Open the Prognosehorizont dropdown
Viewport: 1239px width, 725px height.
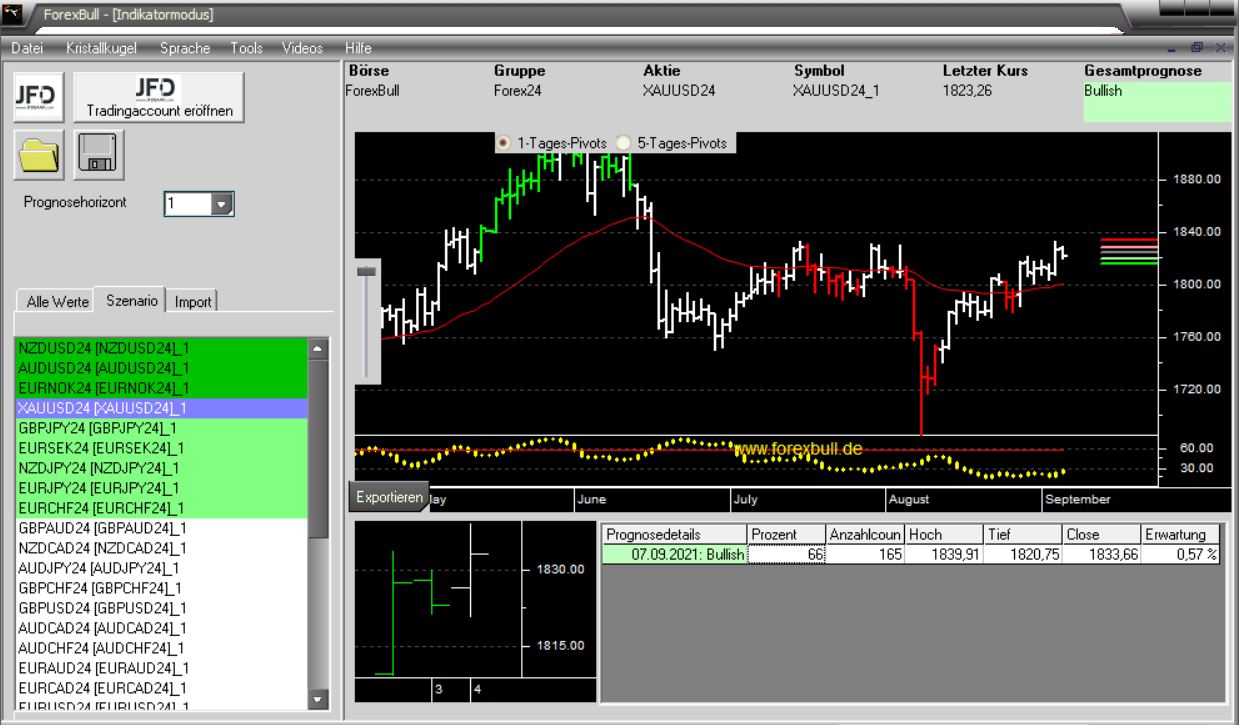tap(223, 204)
